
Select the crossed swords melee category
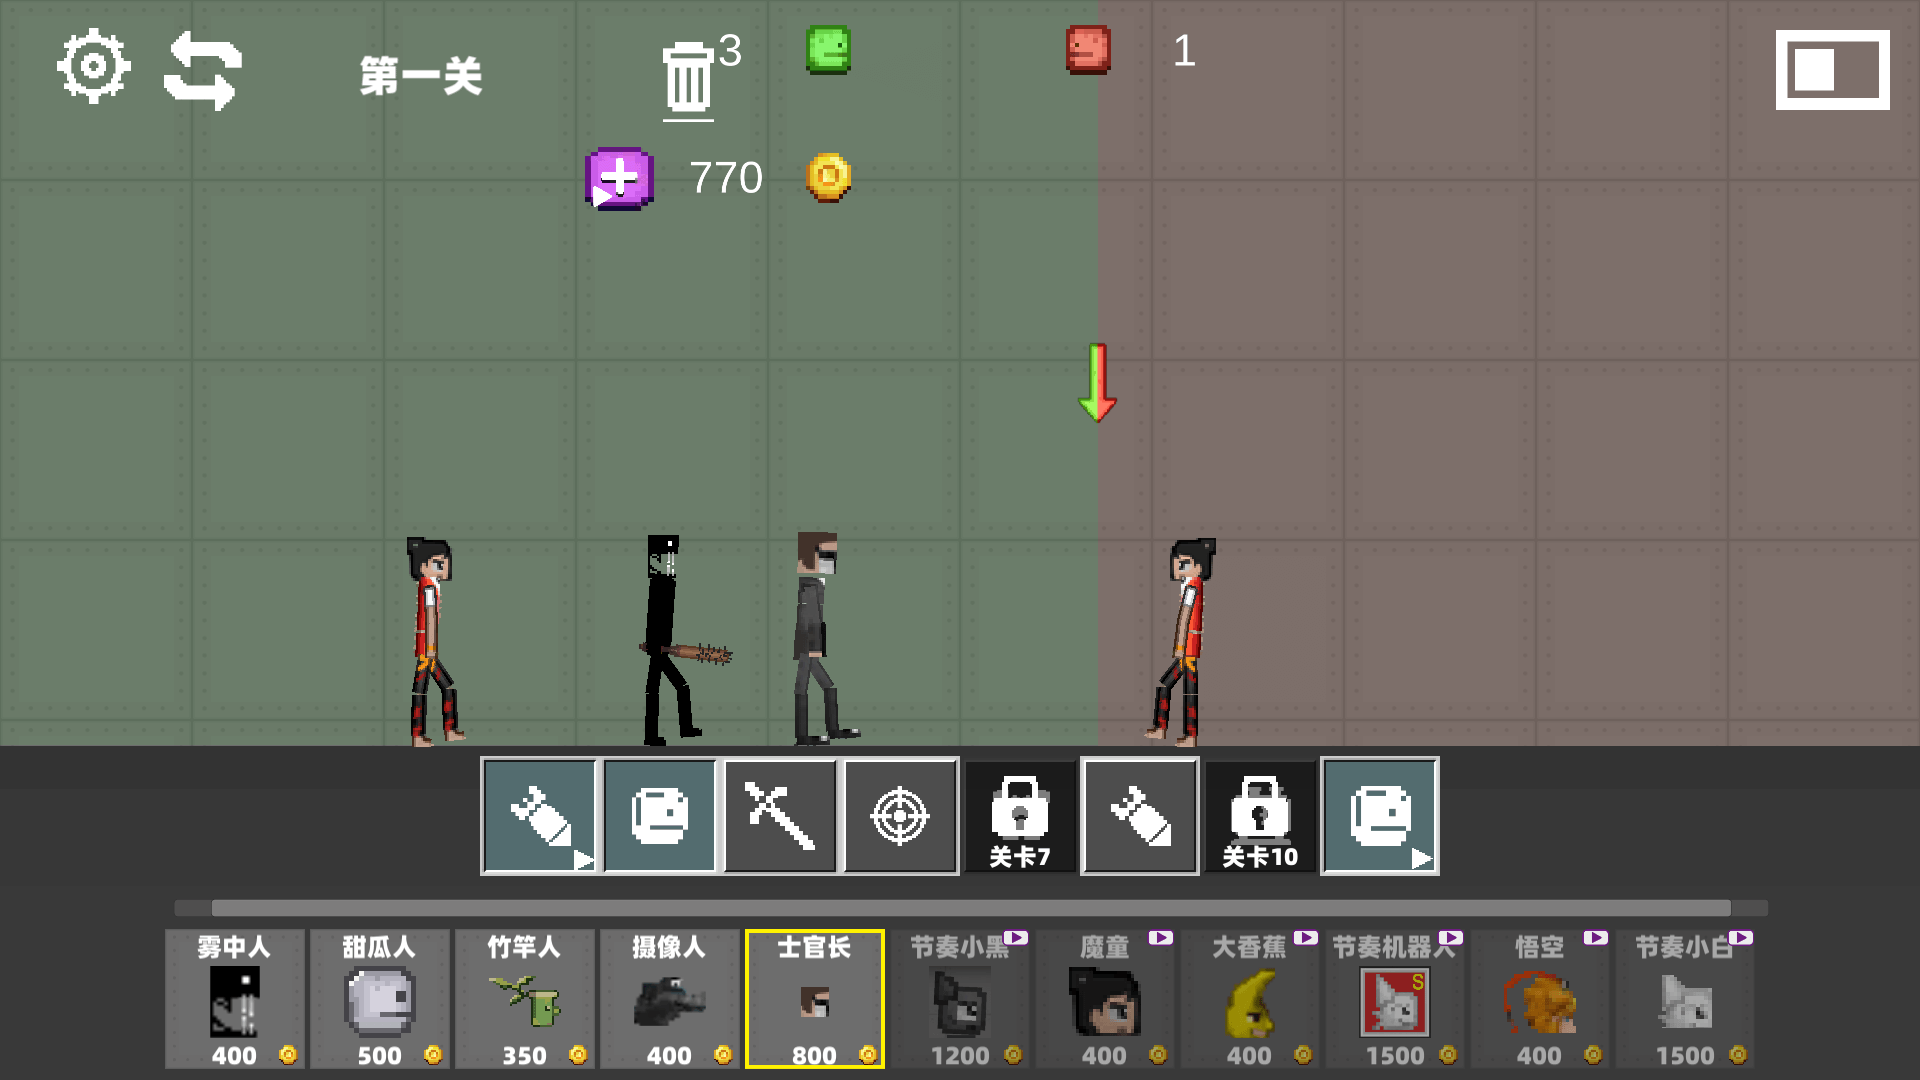click(x=780, y=816)
